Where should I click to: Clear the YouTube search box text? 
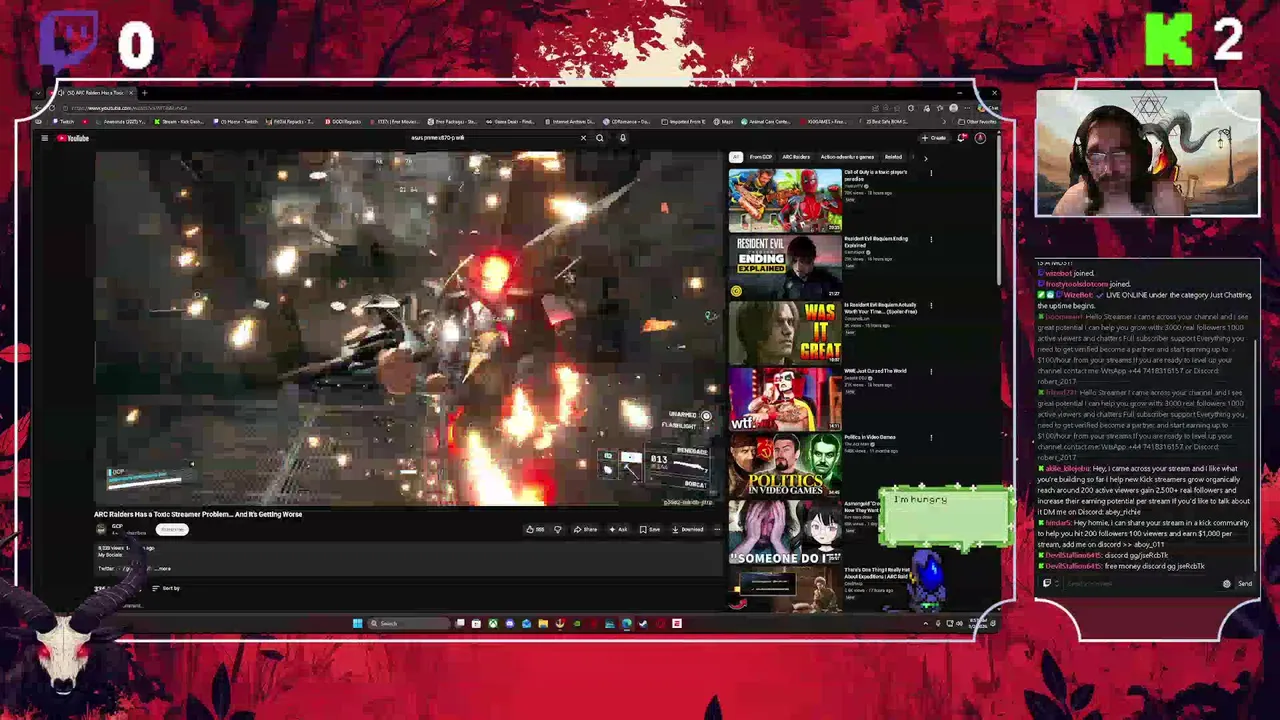click(583, 138)
